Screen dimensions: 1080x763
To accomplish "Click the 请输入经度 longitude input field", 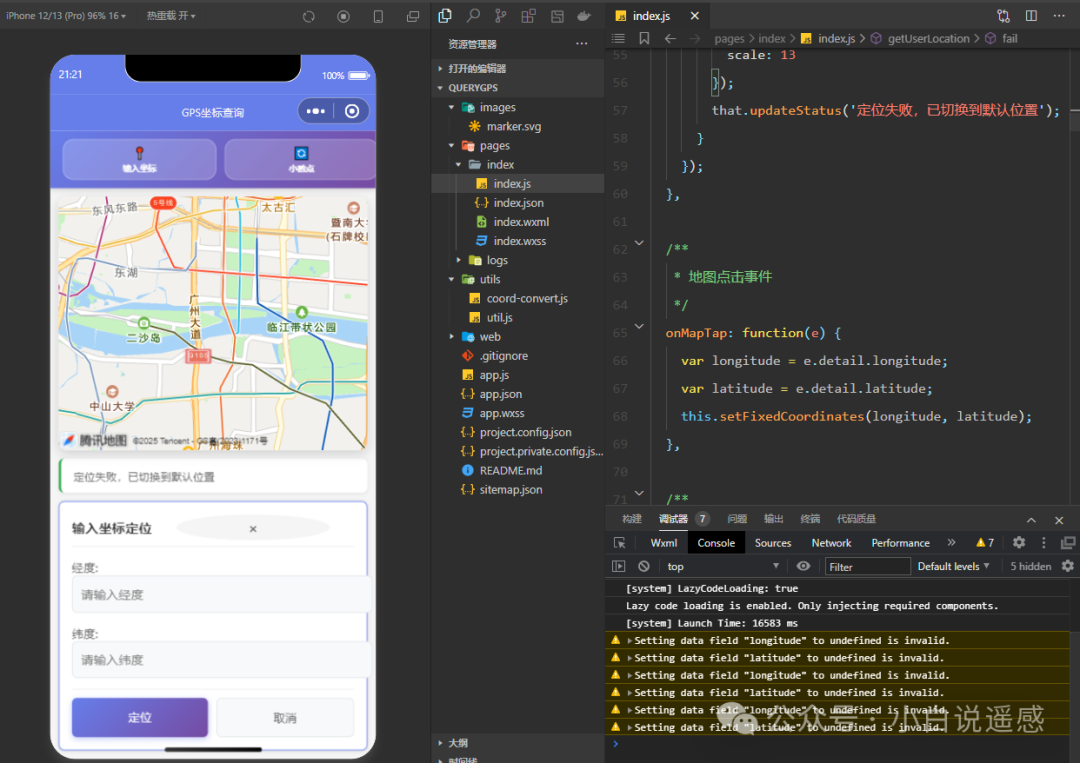I will pos(220,594).
